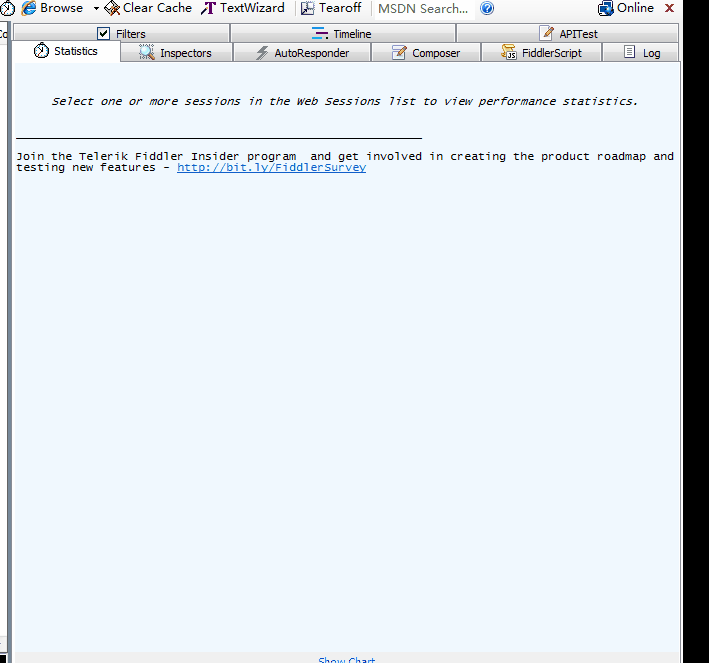Close the toolbar with red X

tap(670, 8)
